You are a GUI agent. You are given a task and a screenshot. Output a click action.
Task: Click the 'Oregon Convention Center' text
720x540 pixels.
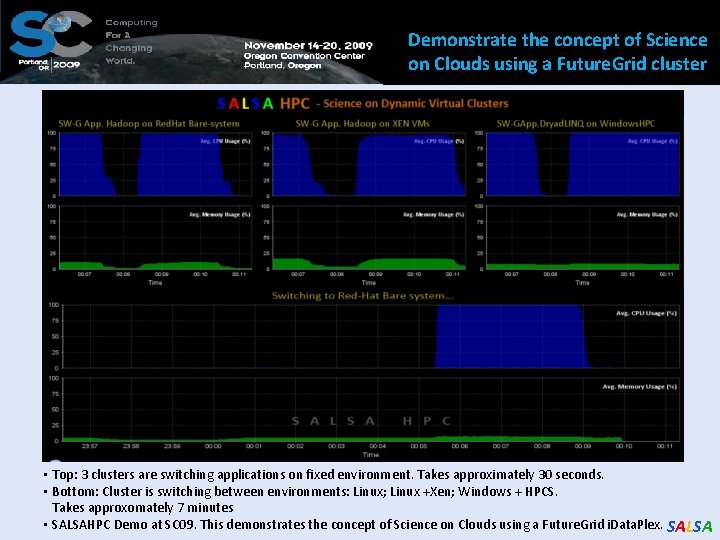[304, 56]
